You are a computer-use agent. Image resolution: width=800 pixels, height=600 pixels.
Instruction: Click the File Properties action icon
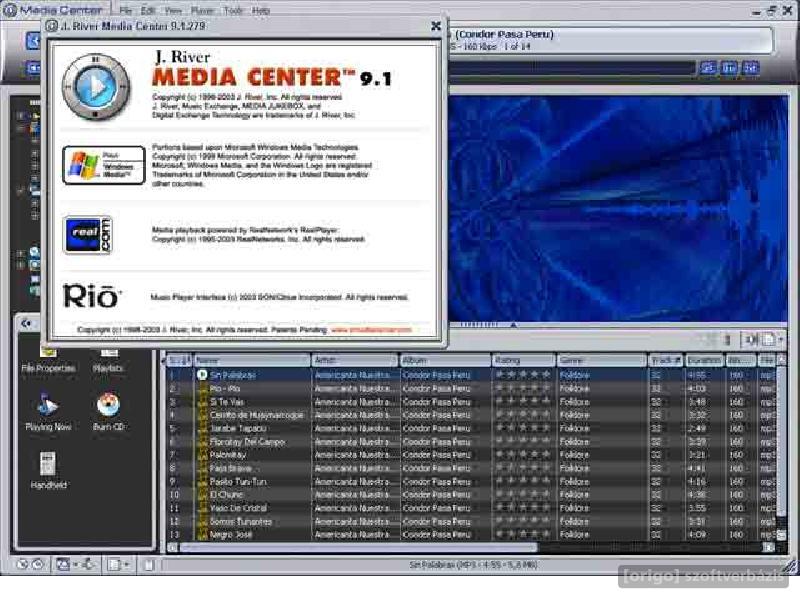pyautogui.click(x=48, y=359)
